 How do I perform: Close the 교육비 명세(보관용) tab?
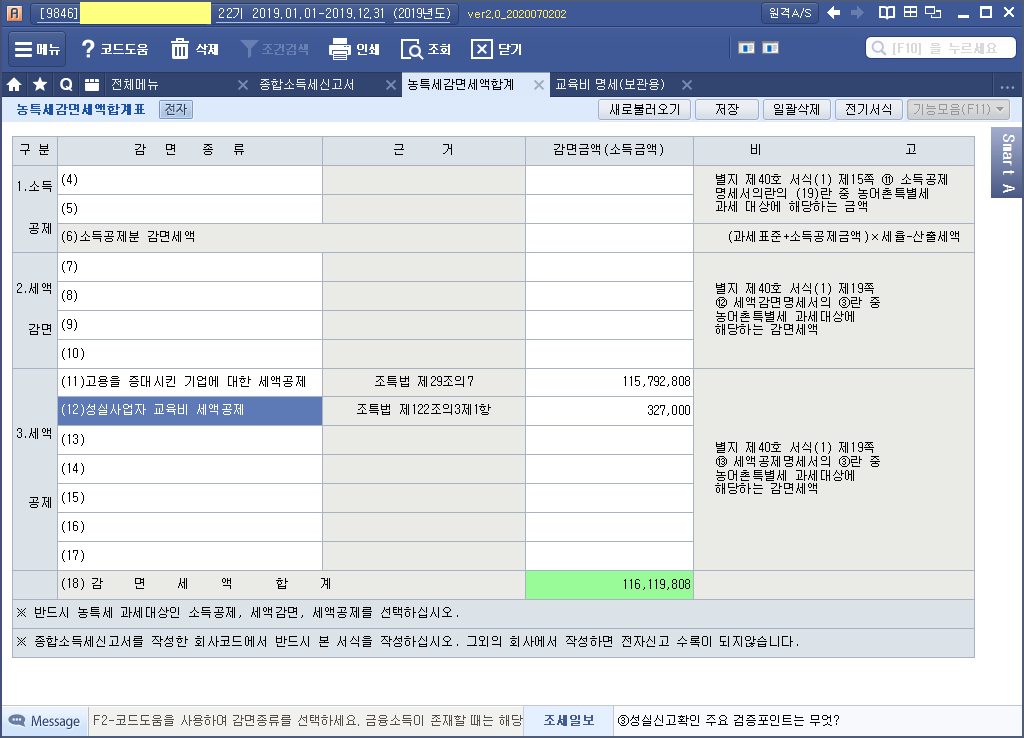687,84
